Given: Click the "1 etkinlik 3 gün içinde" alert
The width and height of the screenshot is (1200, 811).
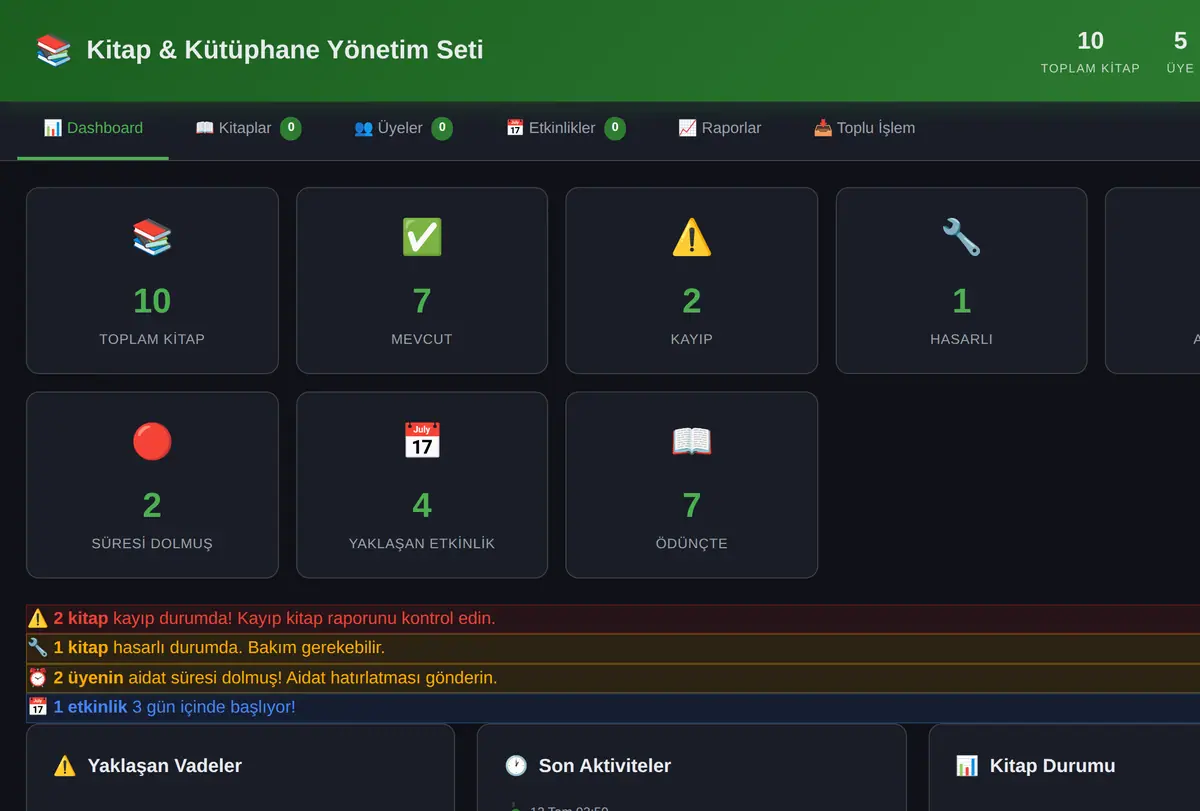Looking at the screenshot, I should click(613, 707).
